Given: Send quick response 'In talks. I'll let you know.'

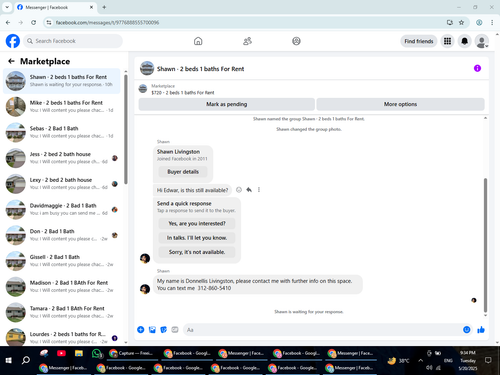Looking at the screenshot, I should pyautogui.click(x=197, y=238).
